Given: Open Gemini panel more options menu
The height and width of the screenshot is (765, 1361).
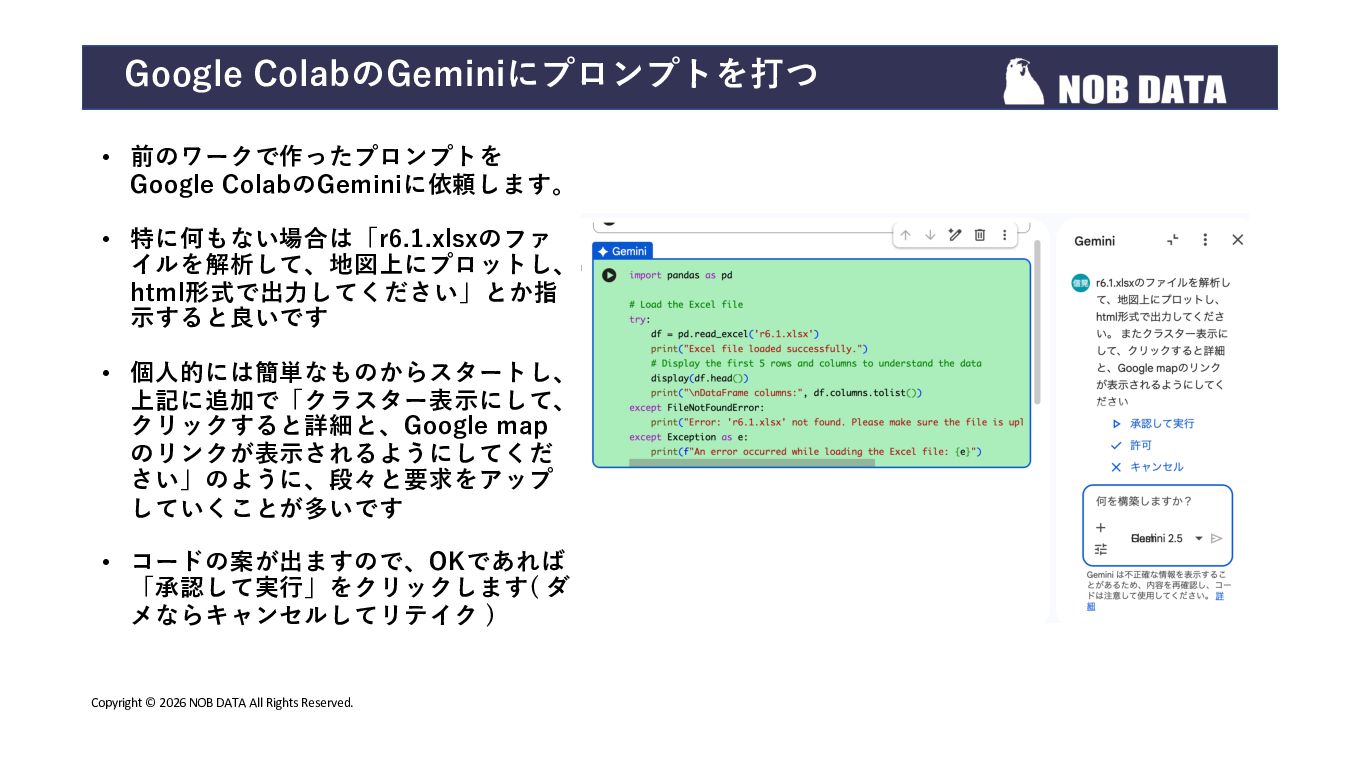Looking at the screenshot, I should (x=1205, y=240).
